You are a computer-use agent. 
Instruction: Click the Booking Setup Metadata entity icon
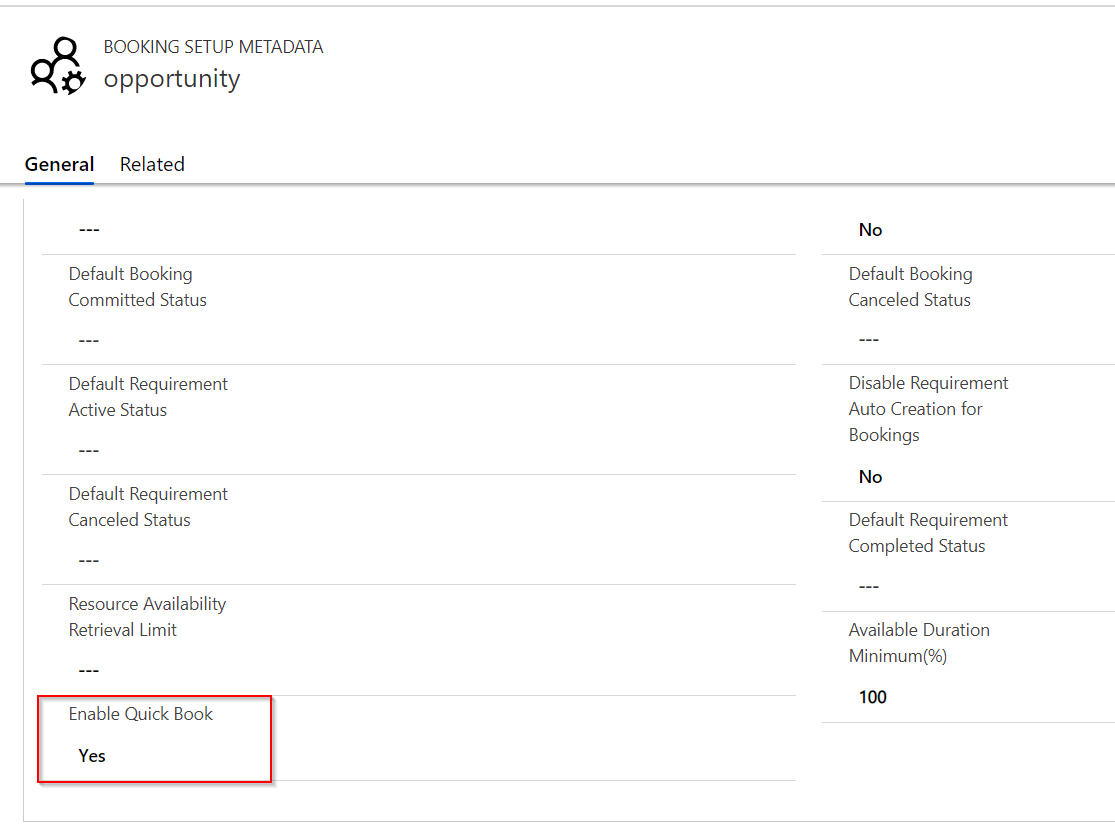click(x=57, y=67)
